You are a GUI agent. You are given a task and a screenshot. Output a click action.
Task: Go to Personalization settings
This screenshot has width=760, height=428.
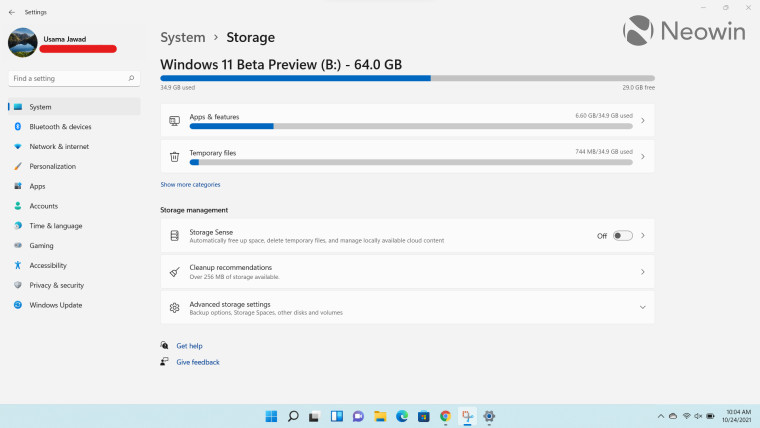74,166
